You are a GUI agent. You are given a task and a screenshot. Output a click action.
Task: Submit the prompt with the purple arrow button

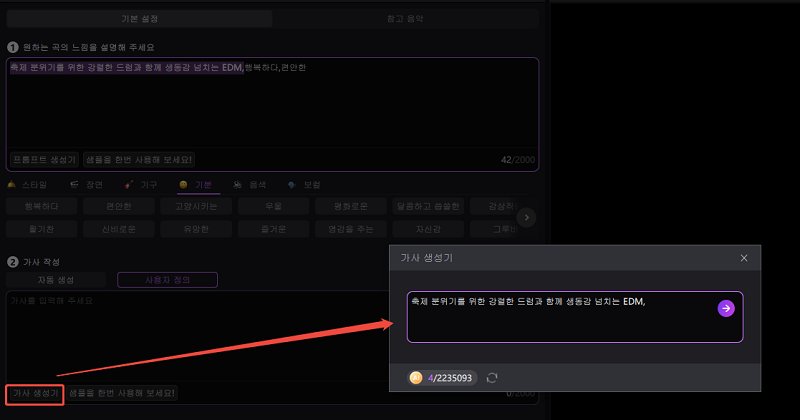point(726,308)
